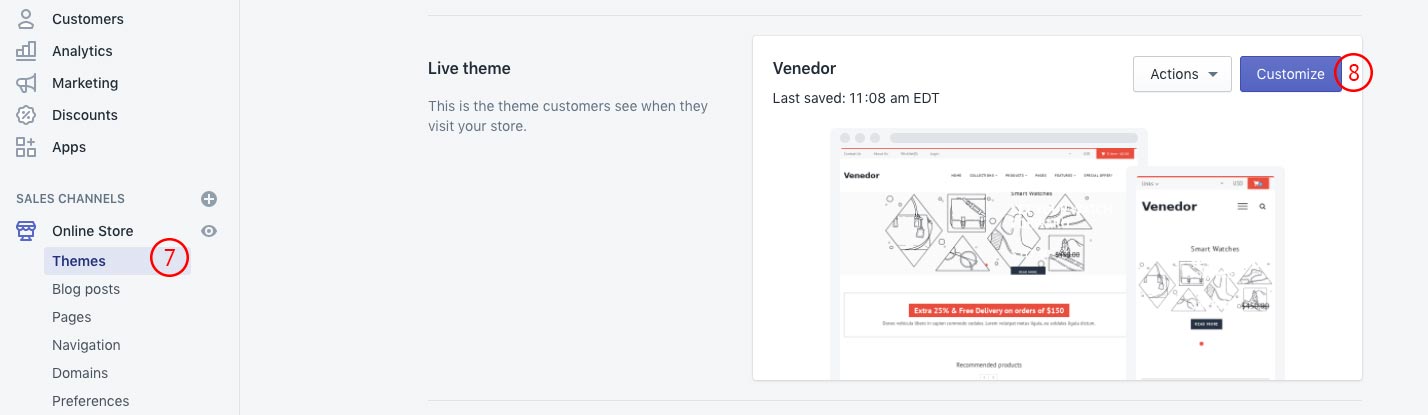The height and width of the screenshot is (415, 1428).
Task: Add a sales channel with plus icon
Action: pyautogui.click(x=209, y=199)
